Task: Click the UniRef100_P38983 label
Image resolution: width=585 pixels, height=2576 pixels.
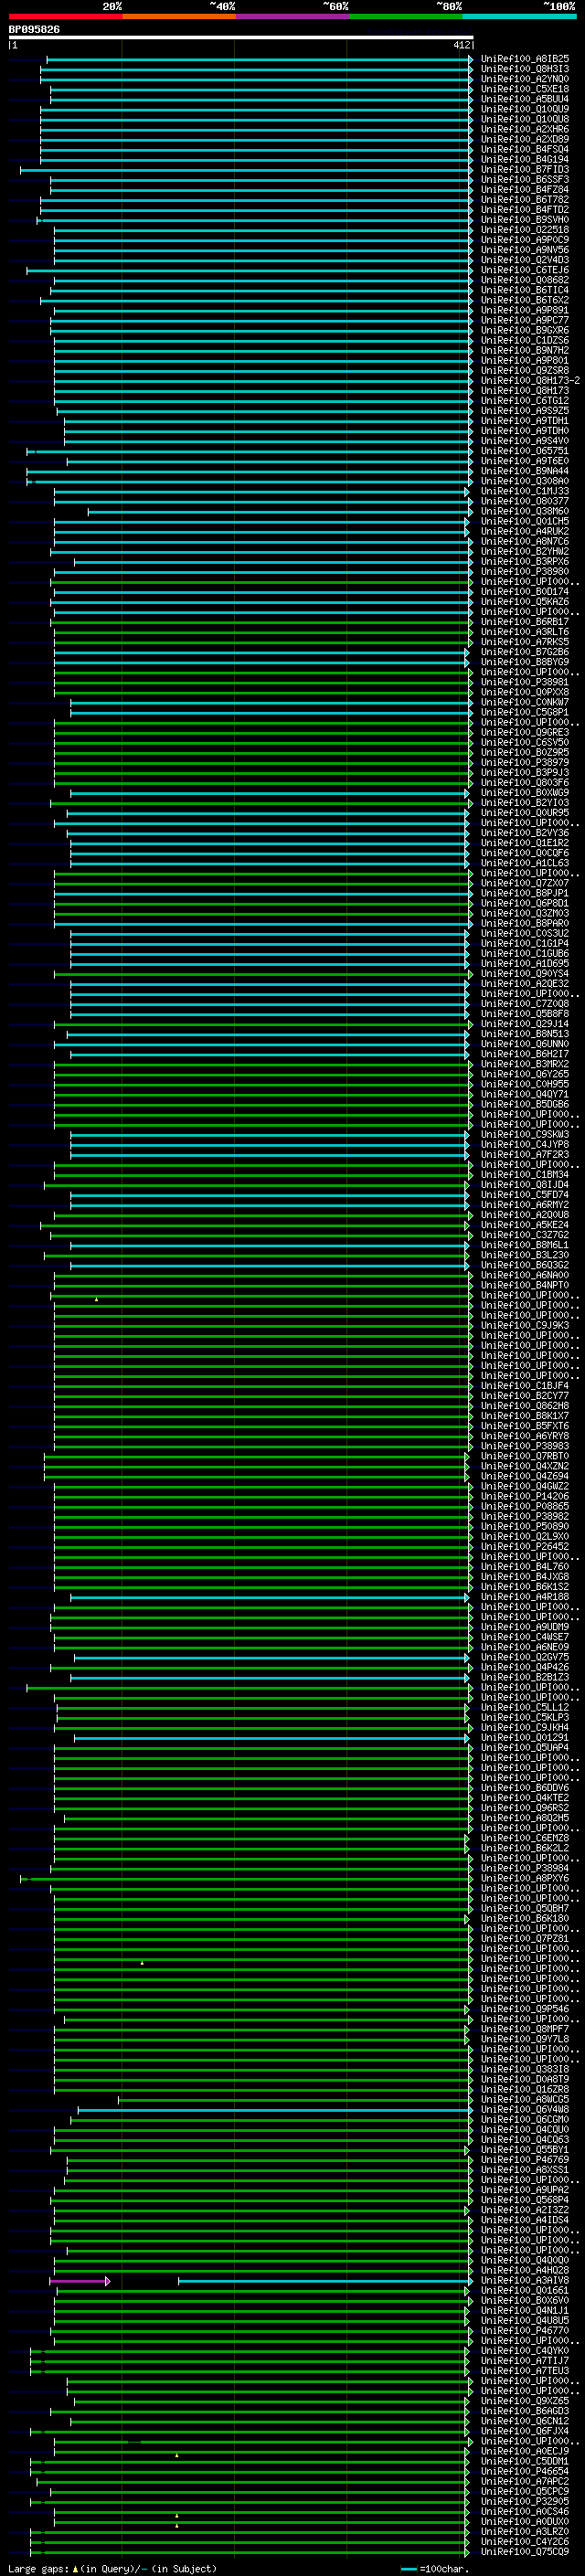Action: point(525,1446)
